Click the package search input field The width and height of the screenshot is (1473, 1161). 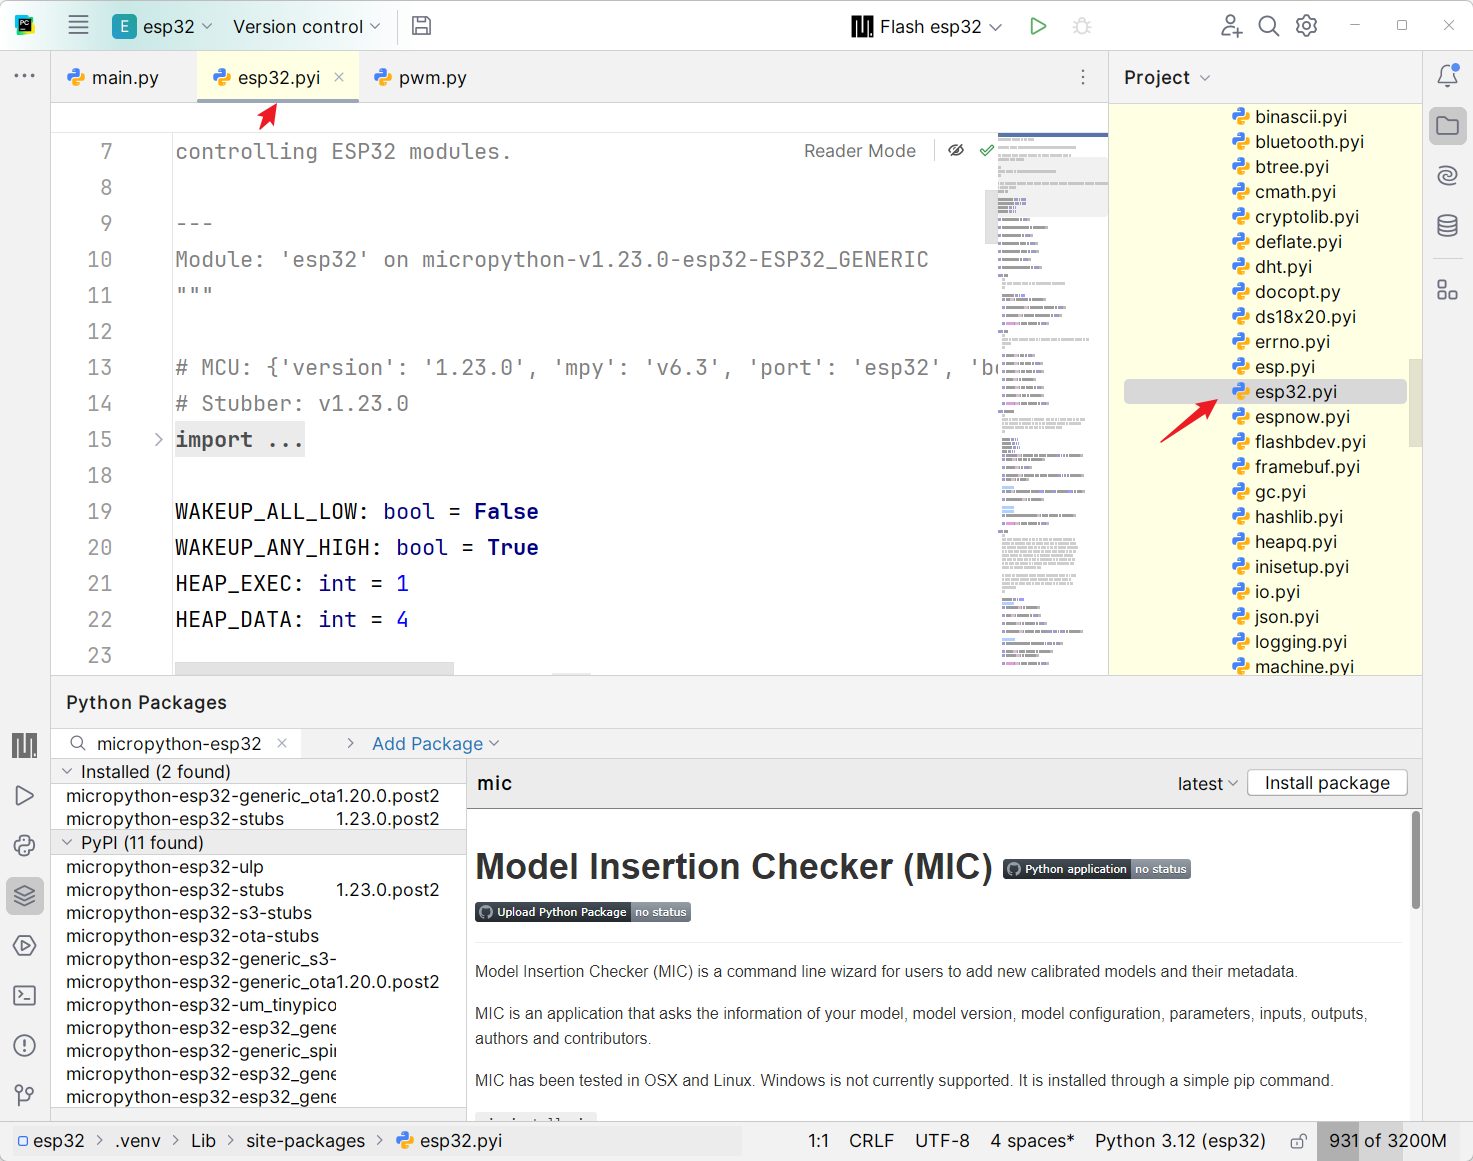[x=179, y=743]
